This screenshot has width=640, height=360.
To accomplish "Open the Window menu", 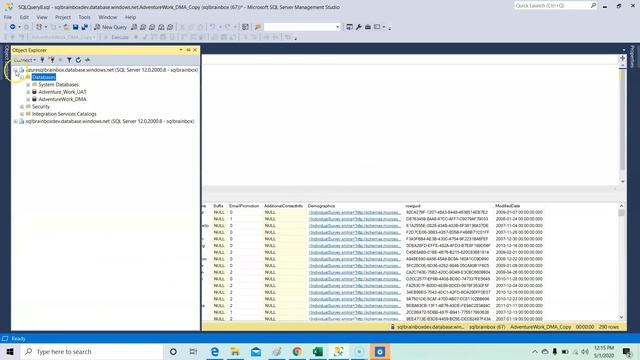I will pyautogui.click(x=108, y=17).
